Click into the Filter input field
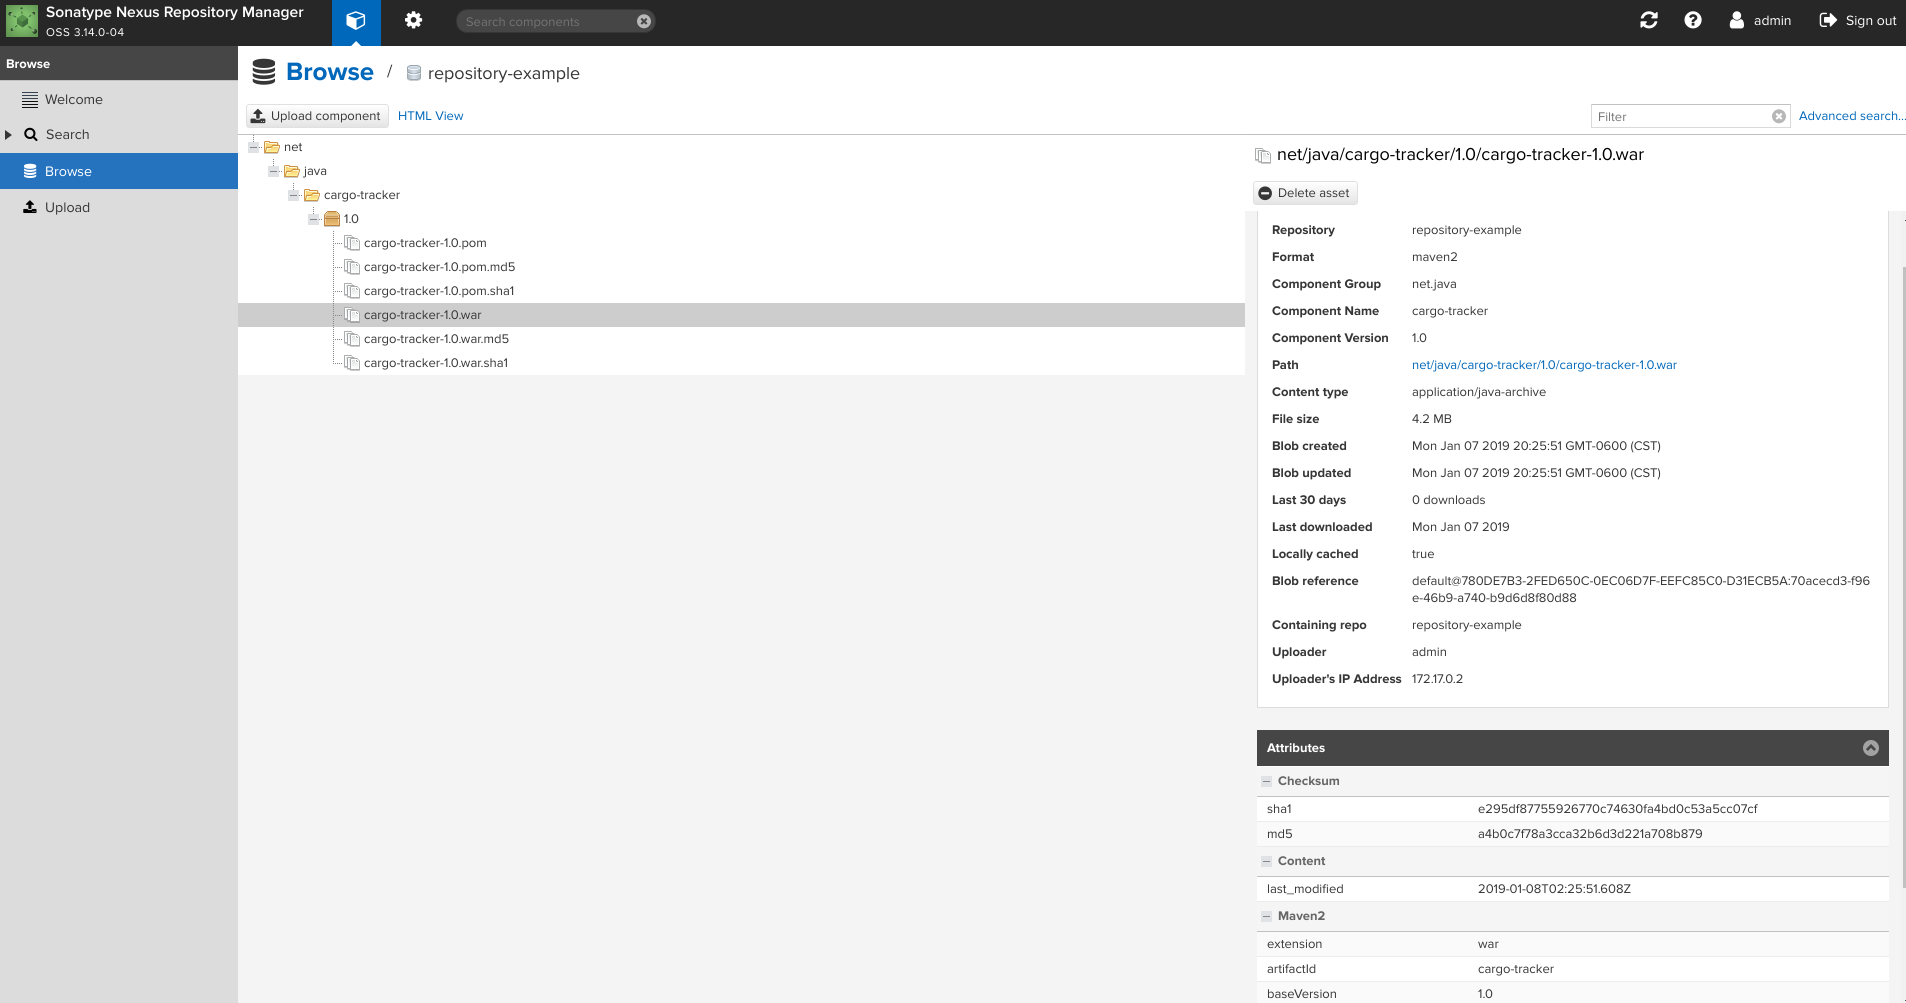Viewport: 1906px width, 1003px height. tap(1680, 116)
